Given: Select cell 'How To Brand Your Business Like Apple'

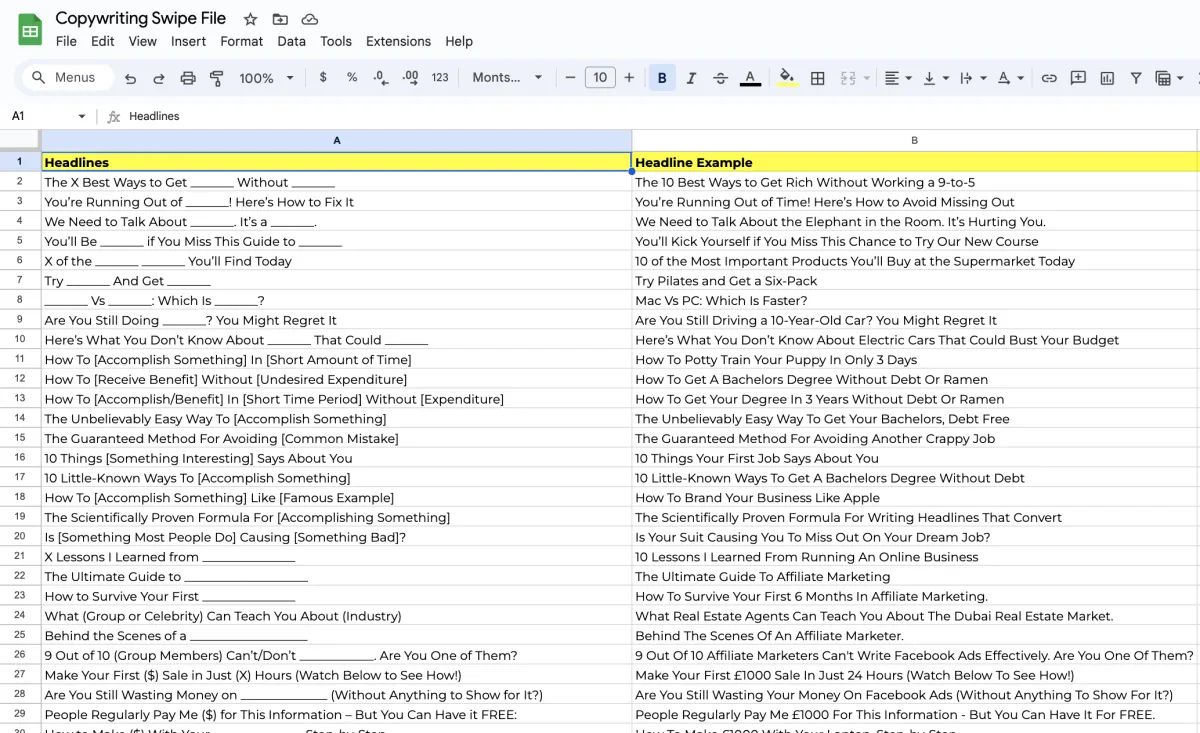Looking at the screenshot, I should point(915,498).
